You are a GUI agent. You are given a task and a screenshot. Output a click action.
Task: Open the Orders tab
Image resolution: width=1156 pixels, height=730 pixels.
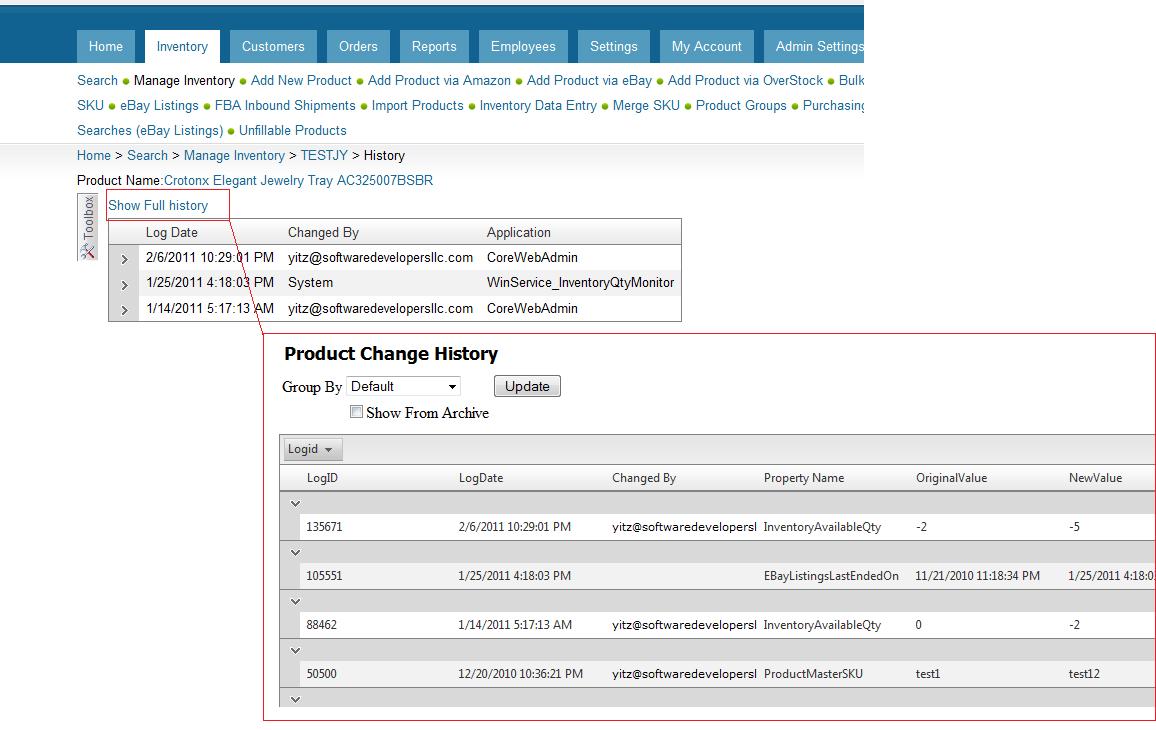[358, 46]
